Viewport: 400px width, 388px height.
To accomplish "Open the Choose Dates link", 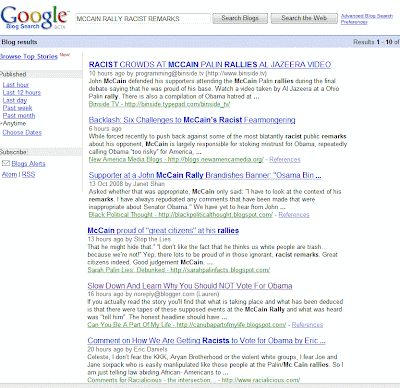I will click(22, 132).
